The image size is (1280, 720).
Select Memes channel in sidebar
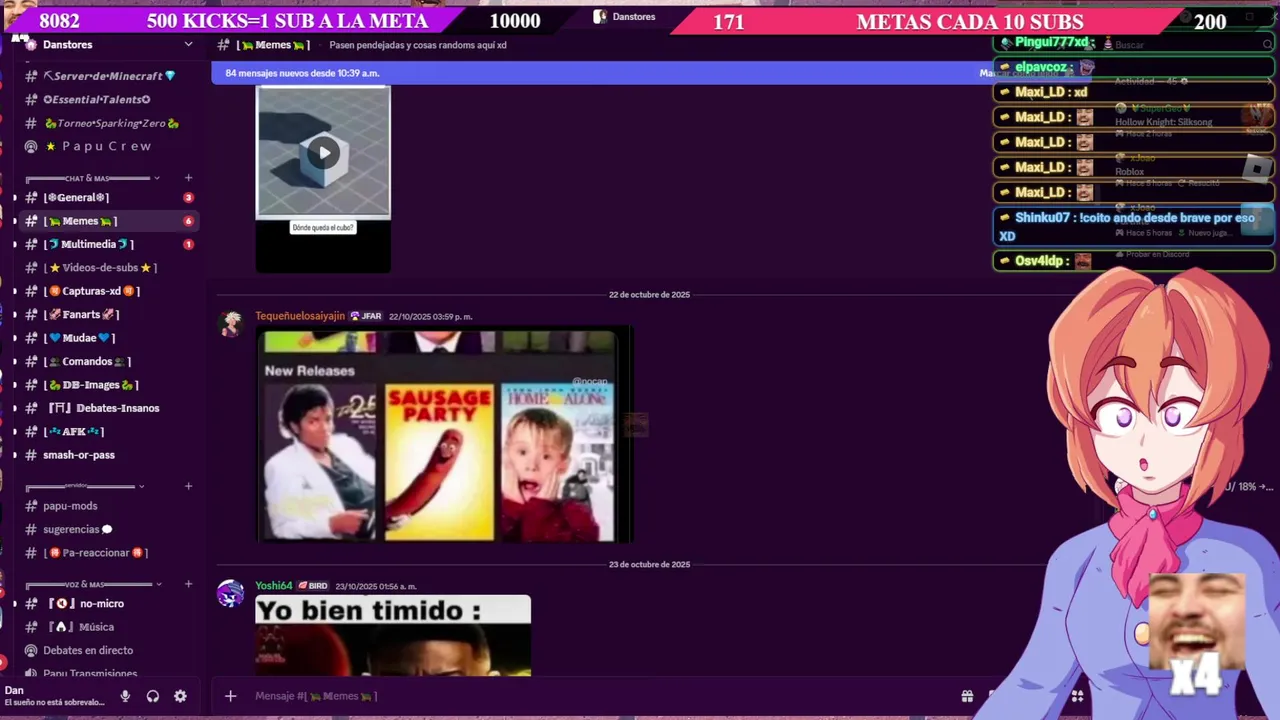(108, 221)
